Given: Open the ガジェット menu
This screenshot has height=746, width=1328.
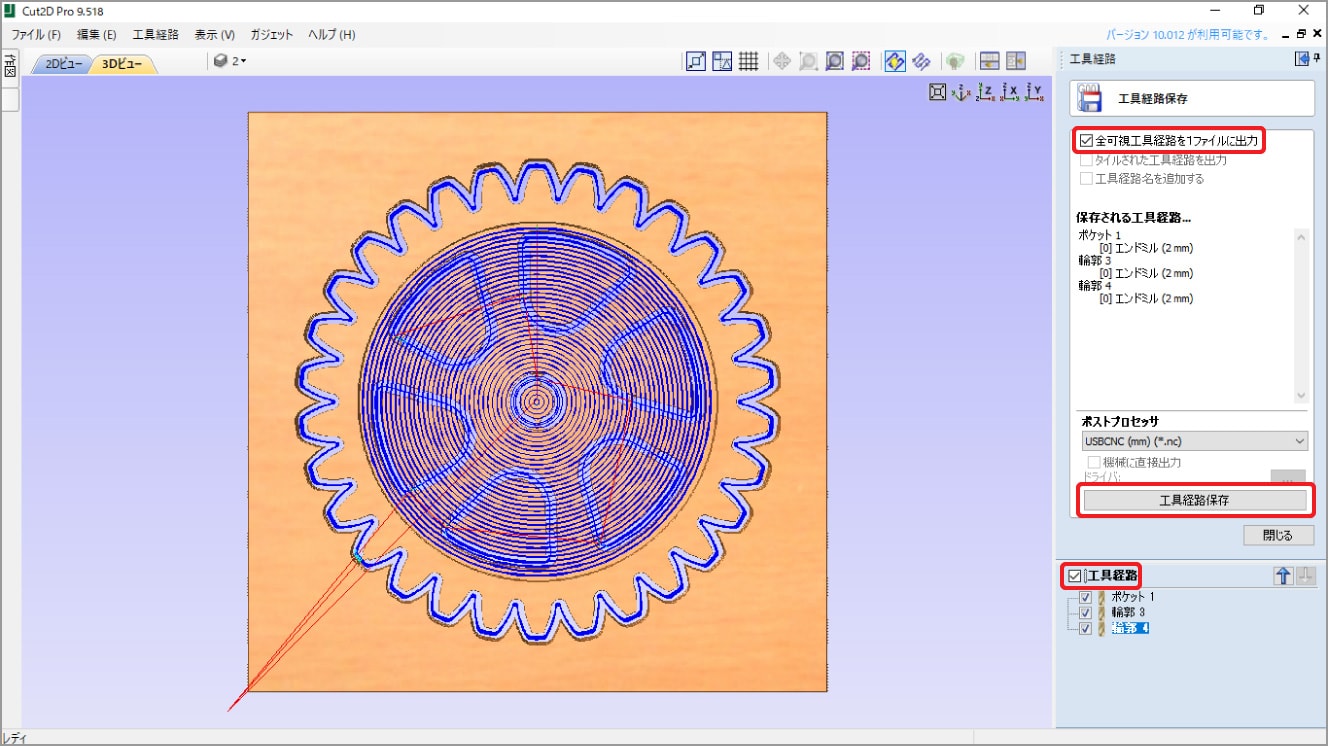Looking at the screenshot, I should point(271,34).
